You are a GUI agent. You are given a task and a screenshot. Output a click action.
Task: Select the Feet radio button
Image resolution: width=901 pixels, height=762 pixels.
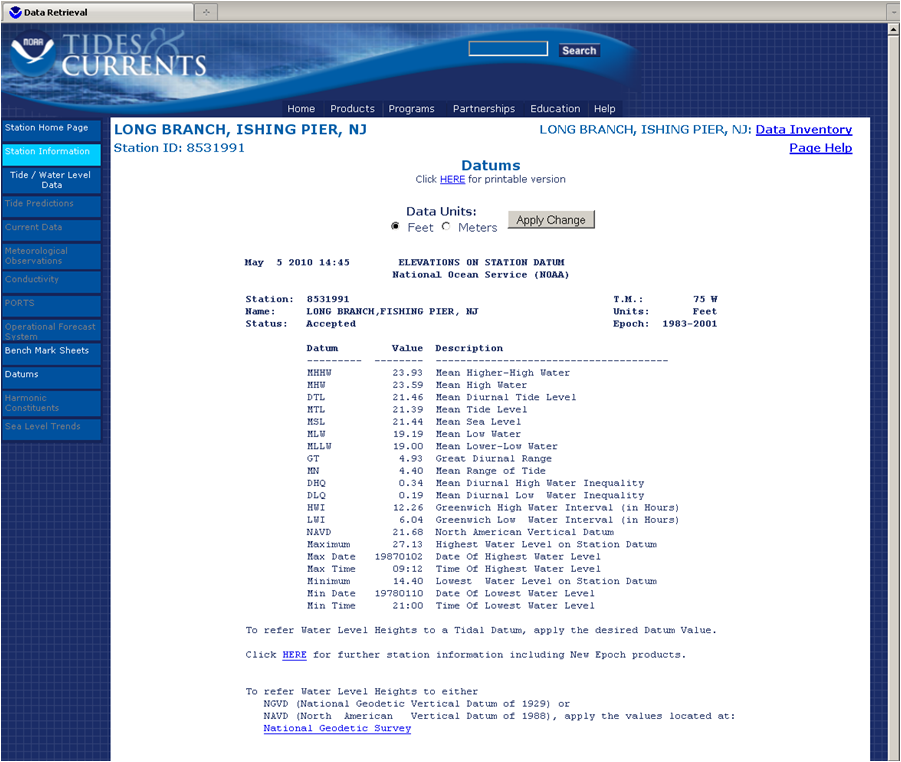tap(395, 226)
